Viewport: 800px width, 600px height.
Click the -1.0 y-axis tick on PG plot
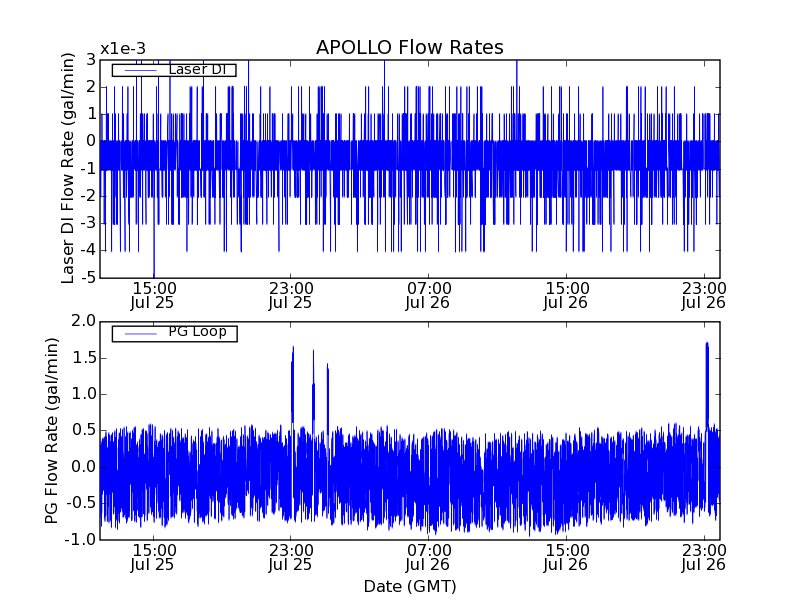[x=81, y=539]
